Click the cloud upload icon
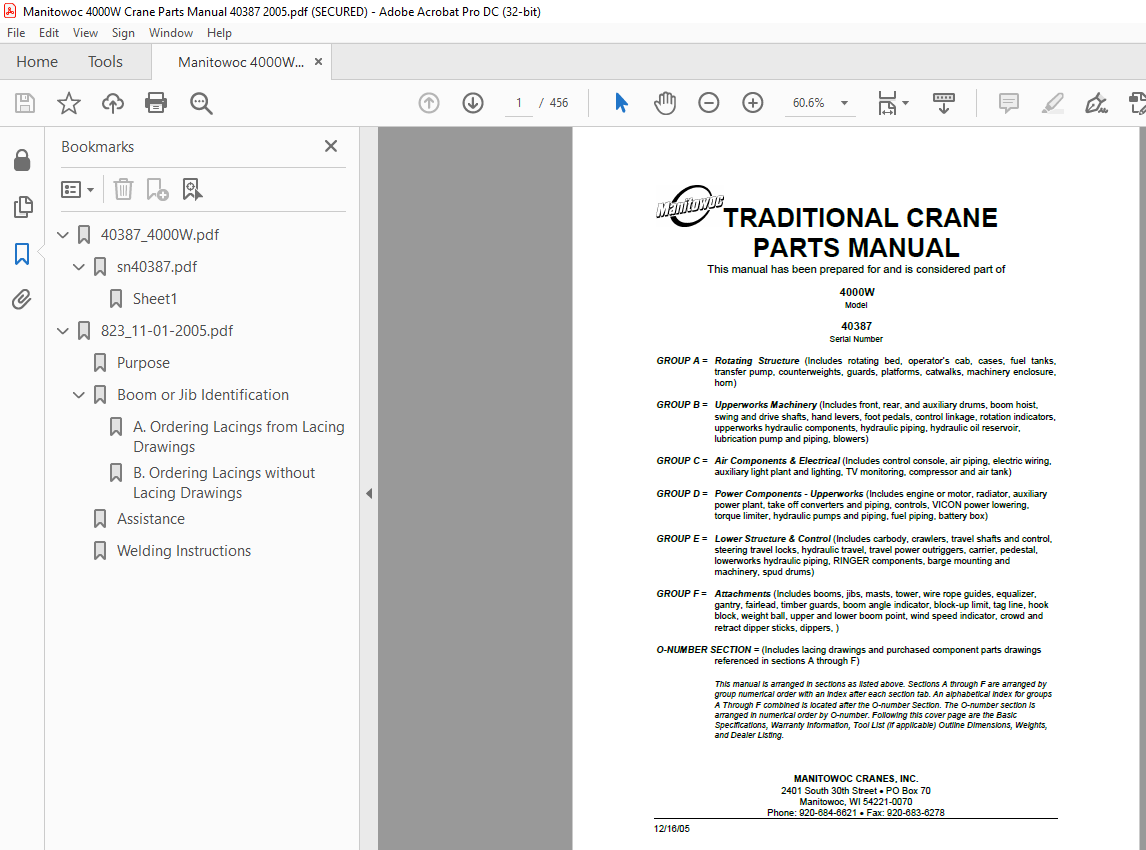Screen dimensions: 1146x850 113,103
